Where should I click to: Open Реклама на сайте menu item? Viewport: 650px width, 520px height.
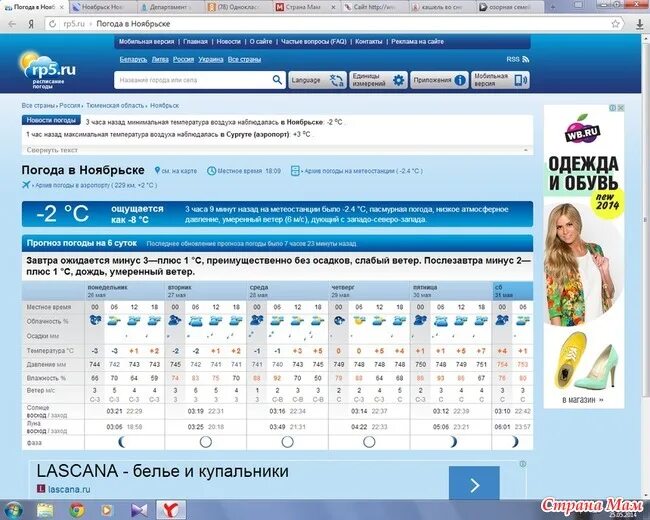click(417, 41)
